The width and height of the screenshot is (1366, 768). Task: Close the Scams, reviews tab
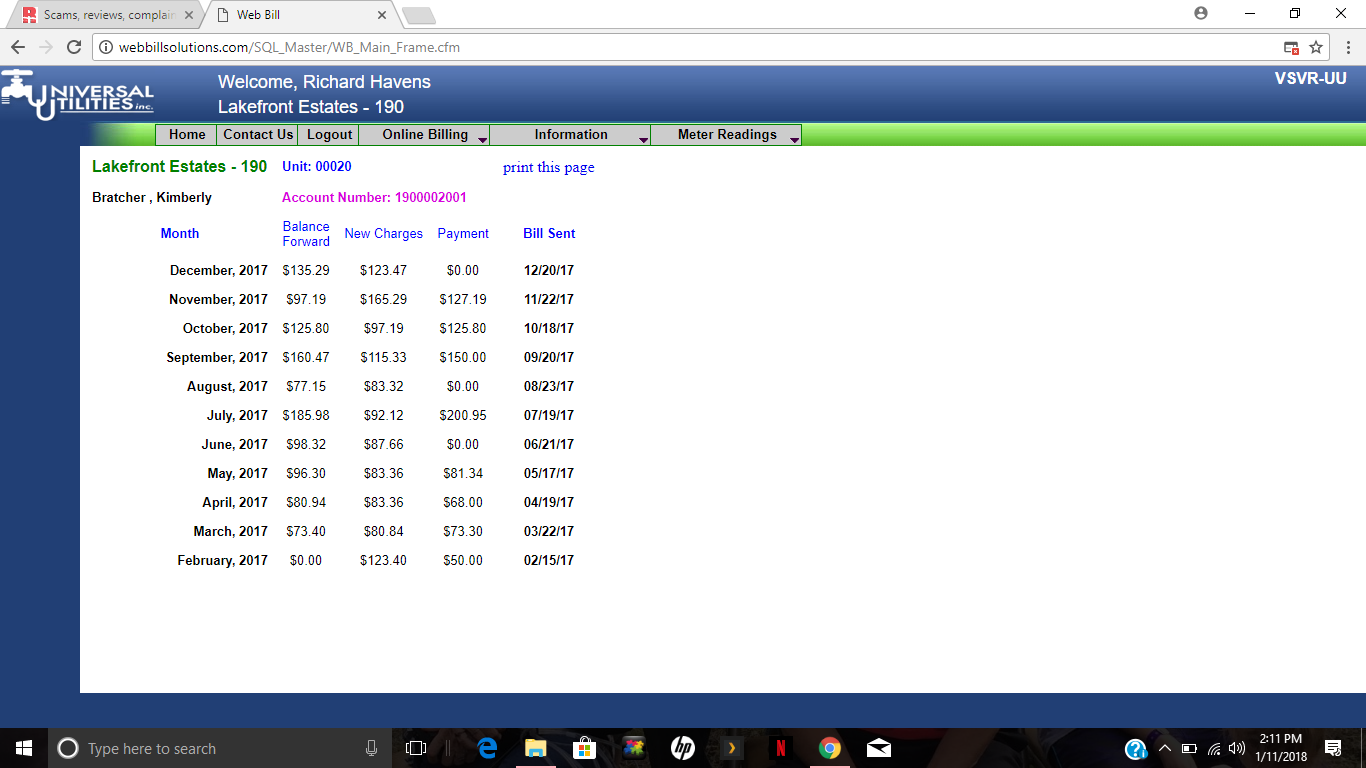[189, 15]
